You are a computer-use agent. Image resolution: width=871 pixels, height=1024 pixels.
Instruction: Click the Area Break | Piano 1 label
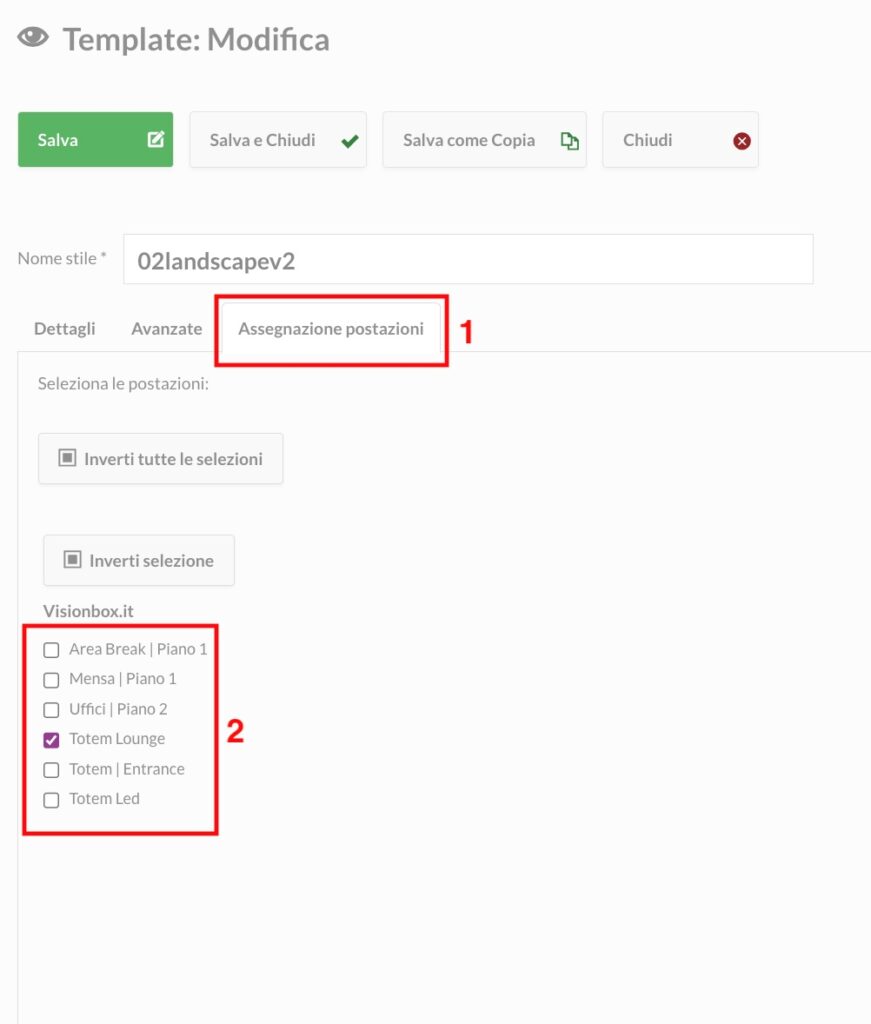[138, 649]
